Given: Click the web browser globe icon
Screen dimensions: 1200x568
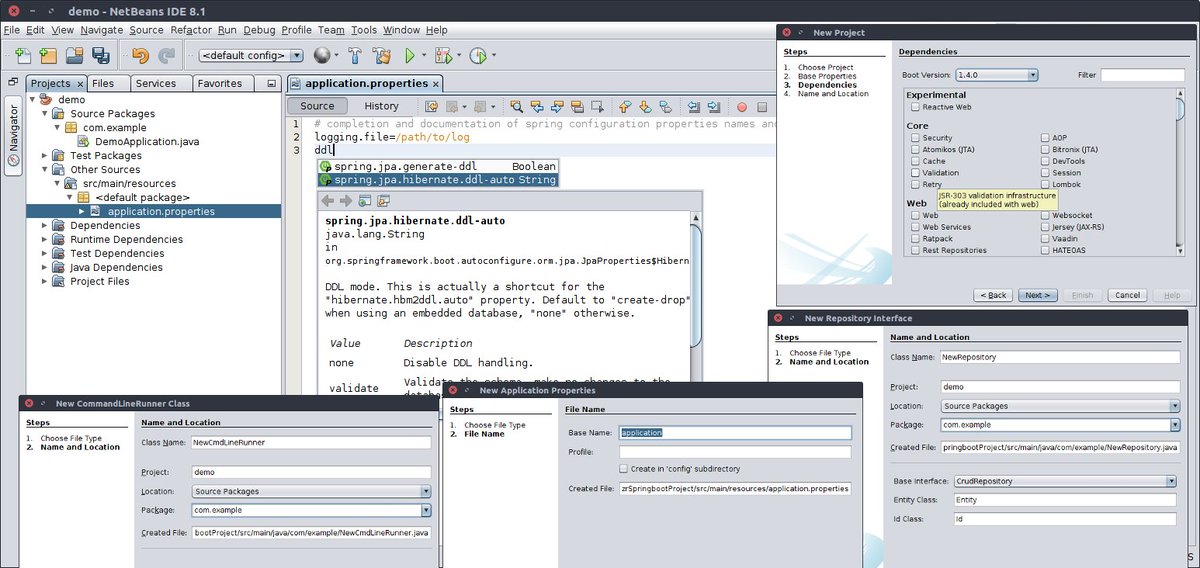Looking at the screenshot, I should [x=322, y=55].
